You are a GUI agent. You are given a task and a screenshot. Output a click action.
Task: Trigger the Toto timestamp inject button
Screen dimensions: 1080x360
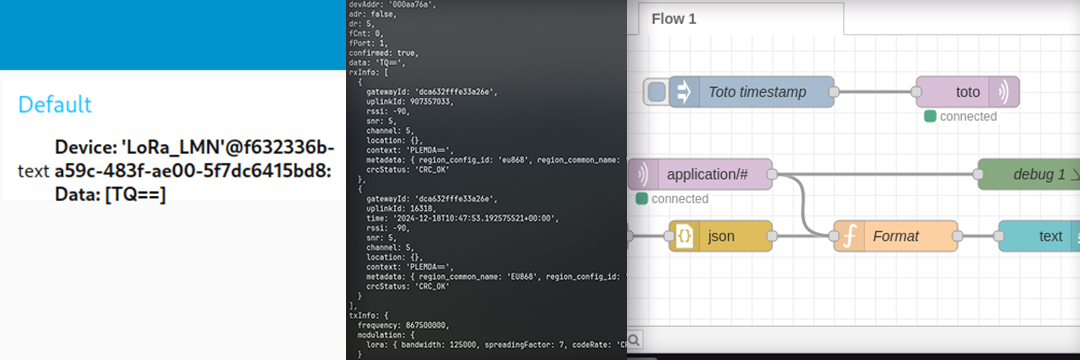point(657,92)
